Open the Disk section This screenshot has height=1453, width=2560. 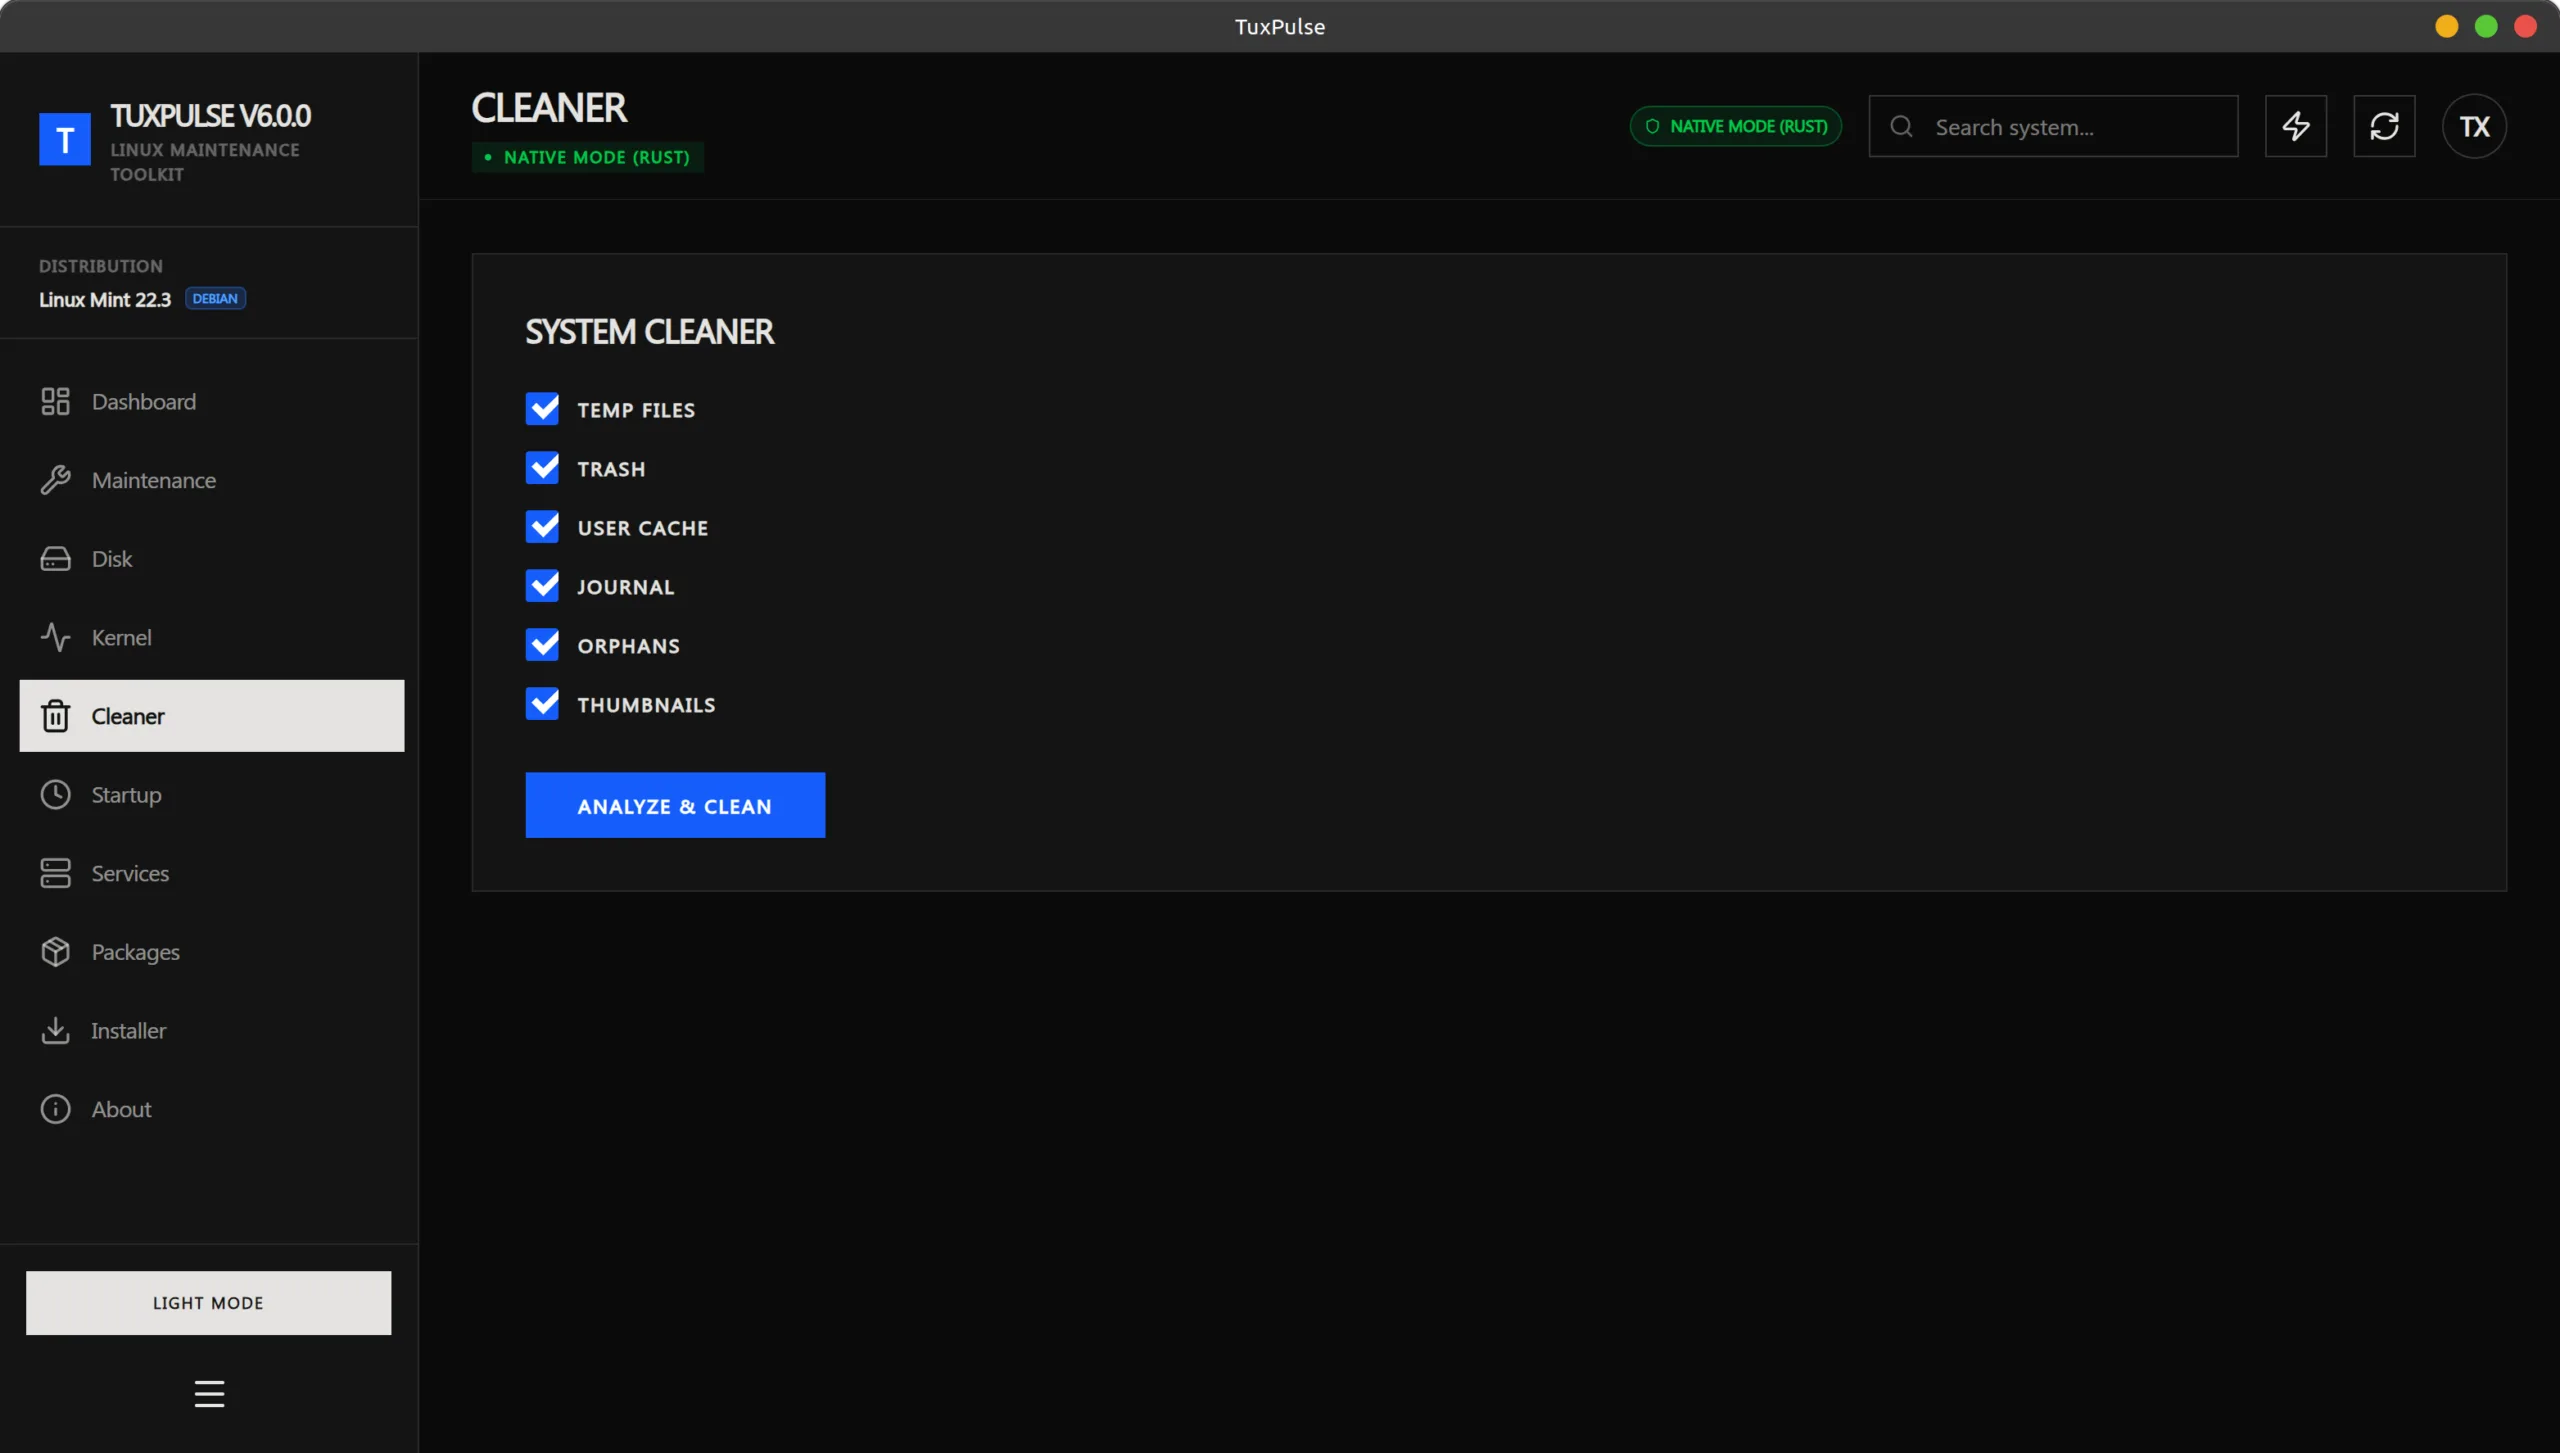tap(111, 559)
